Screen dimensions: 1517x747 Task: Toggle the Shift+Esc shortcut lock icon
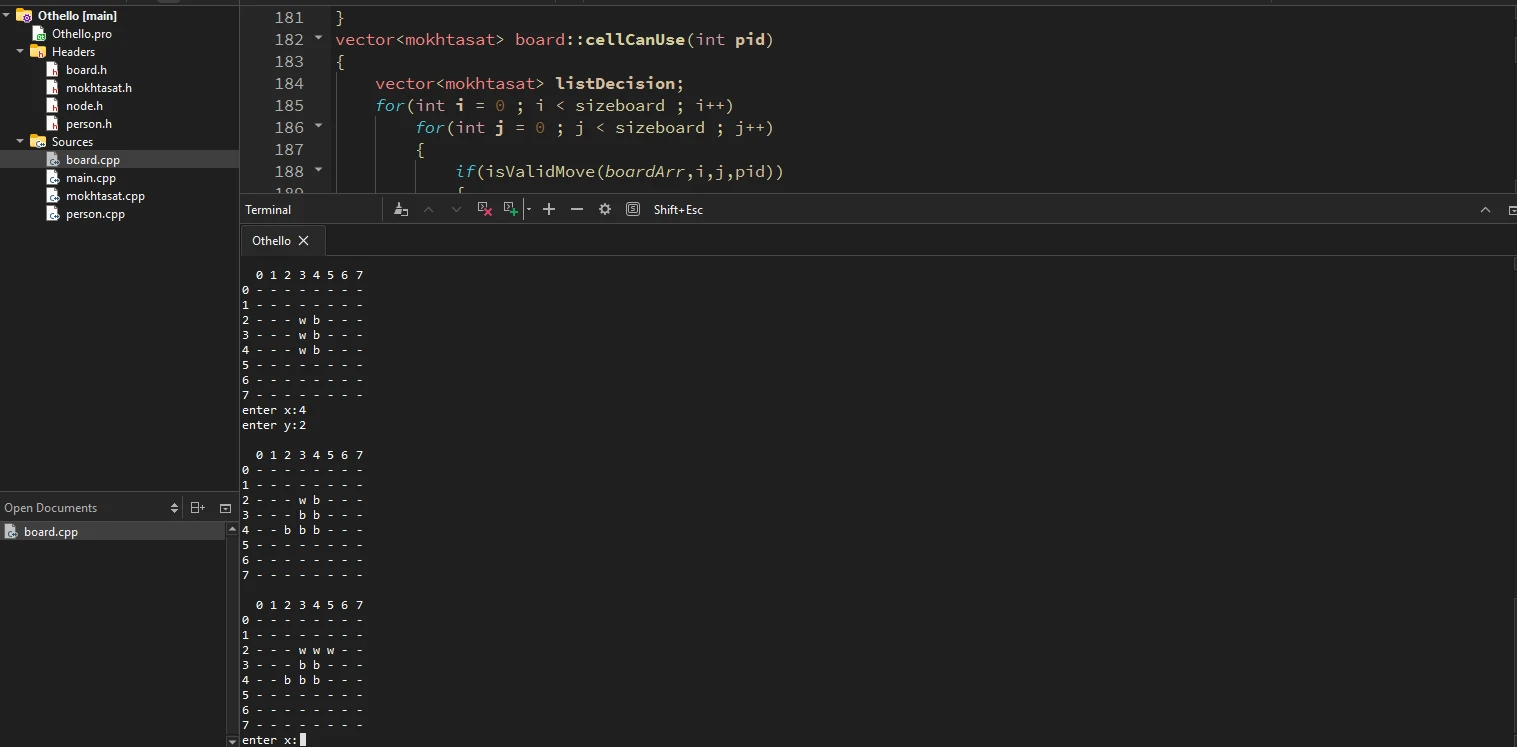633,209
